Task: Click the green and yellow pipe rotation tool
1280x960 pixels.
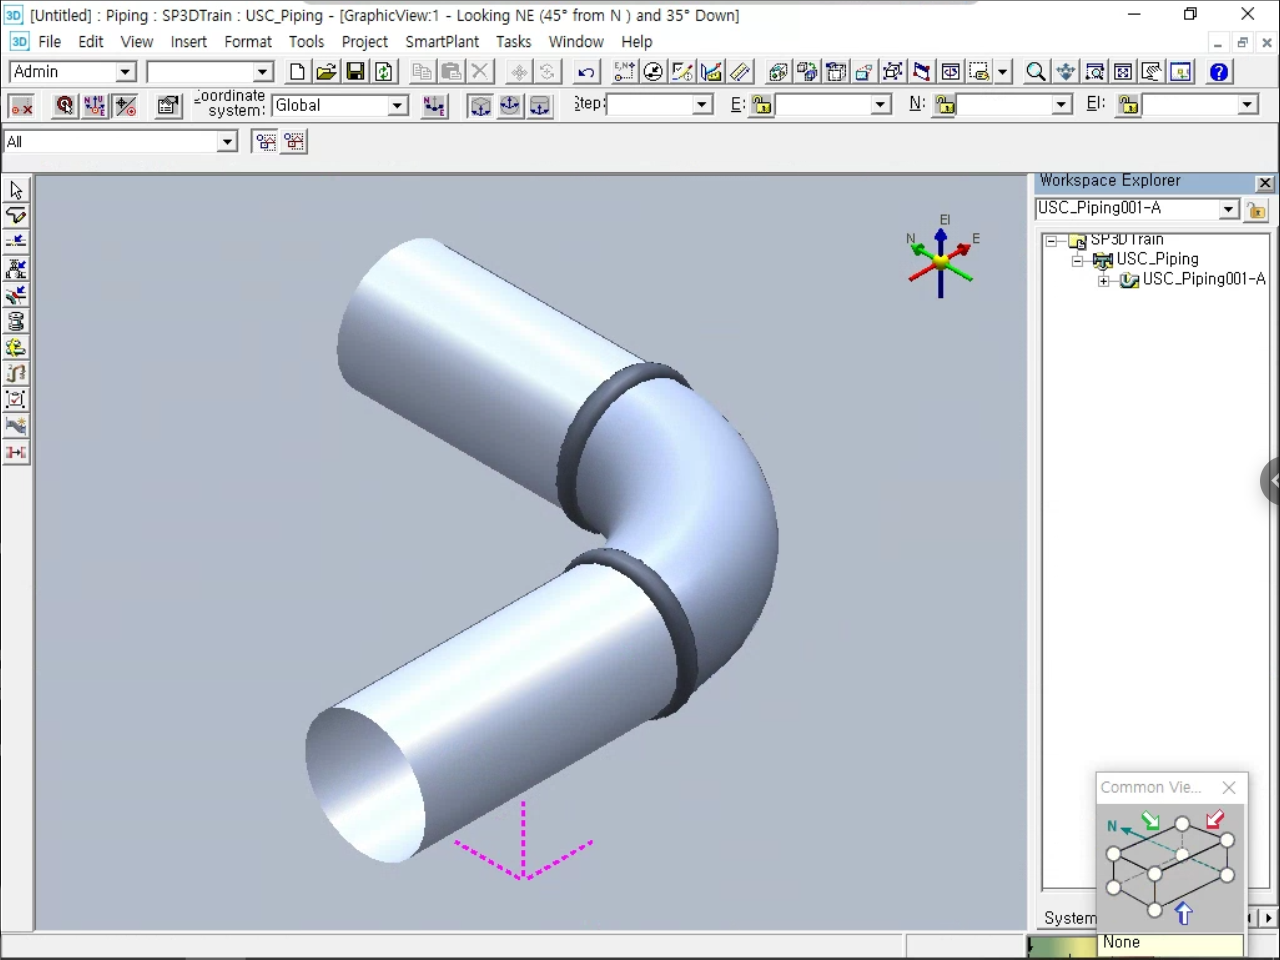Action: [16, 347]
